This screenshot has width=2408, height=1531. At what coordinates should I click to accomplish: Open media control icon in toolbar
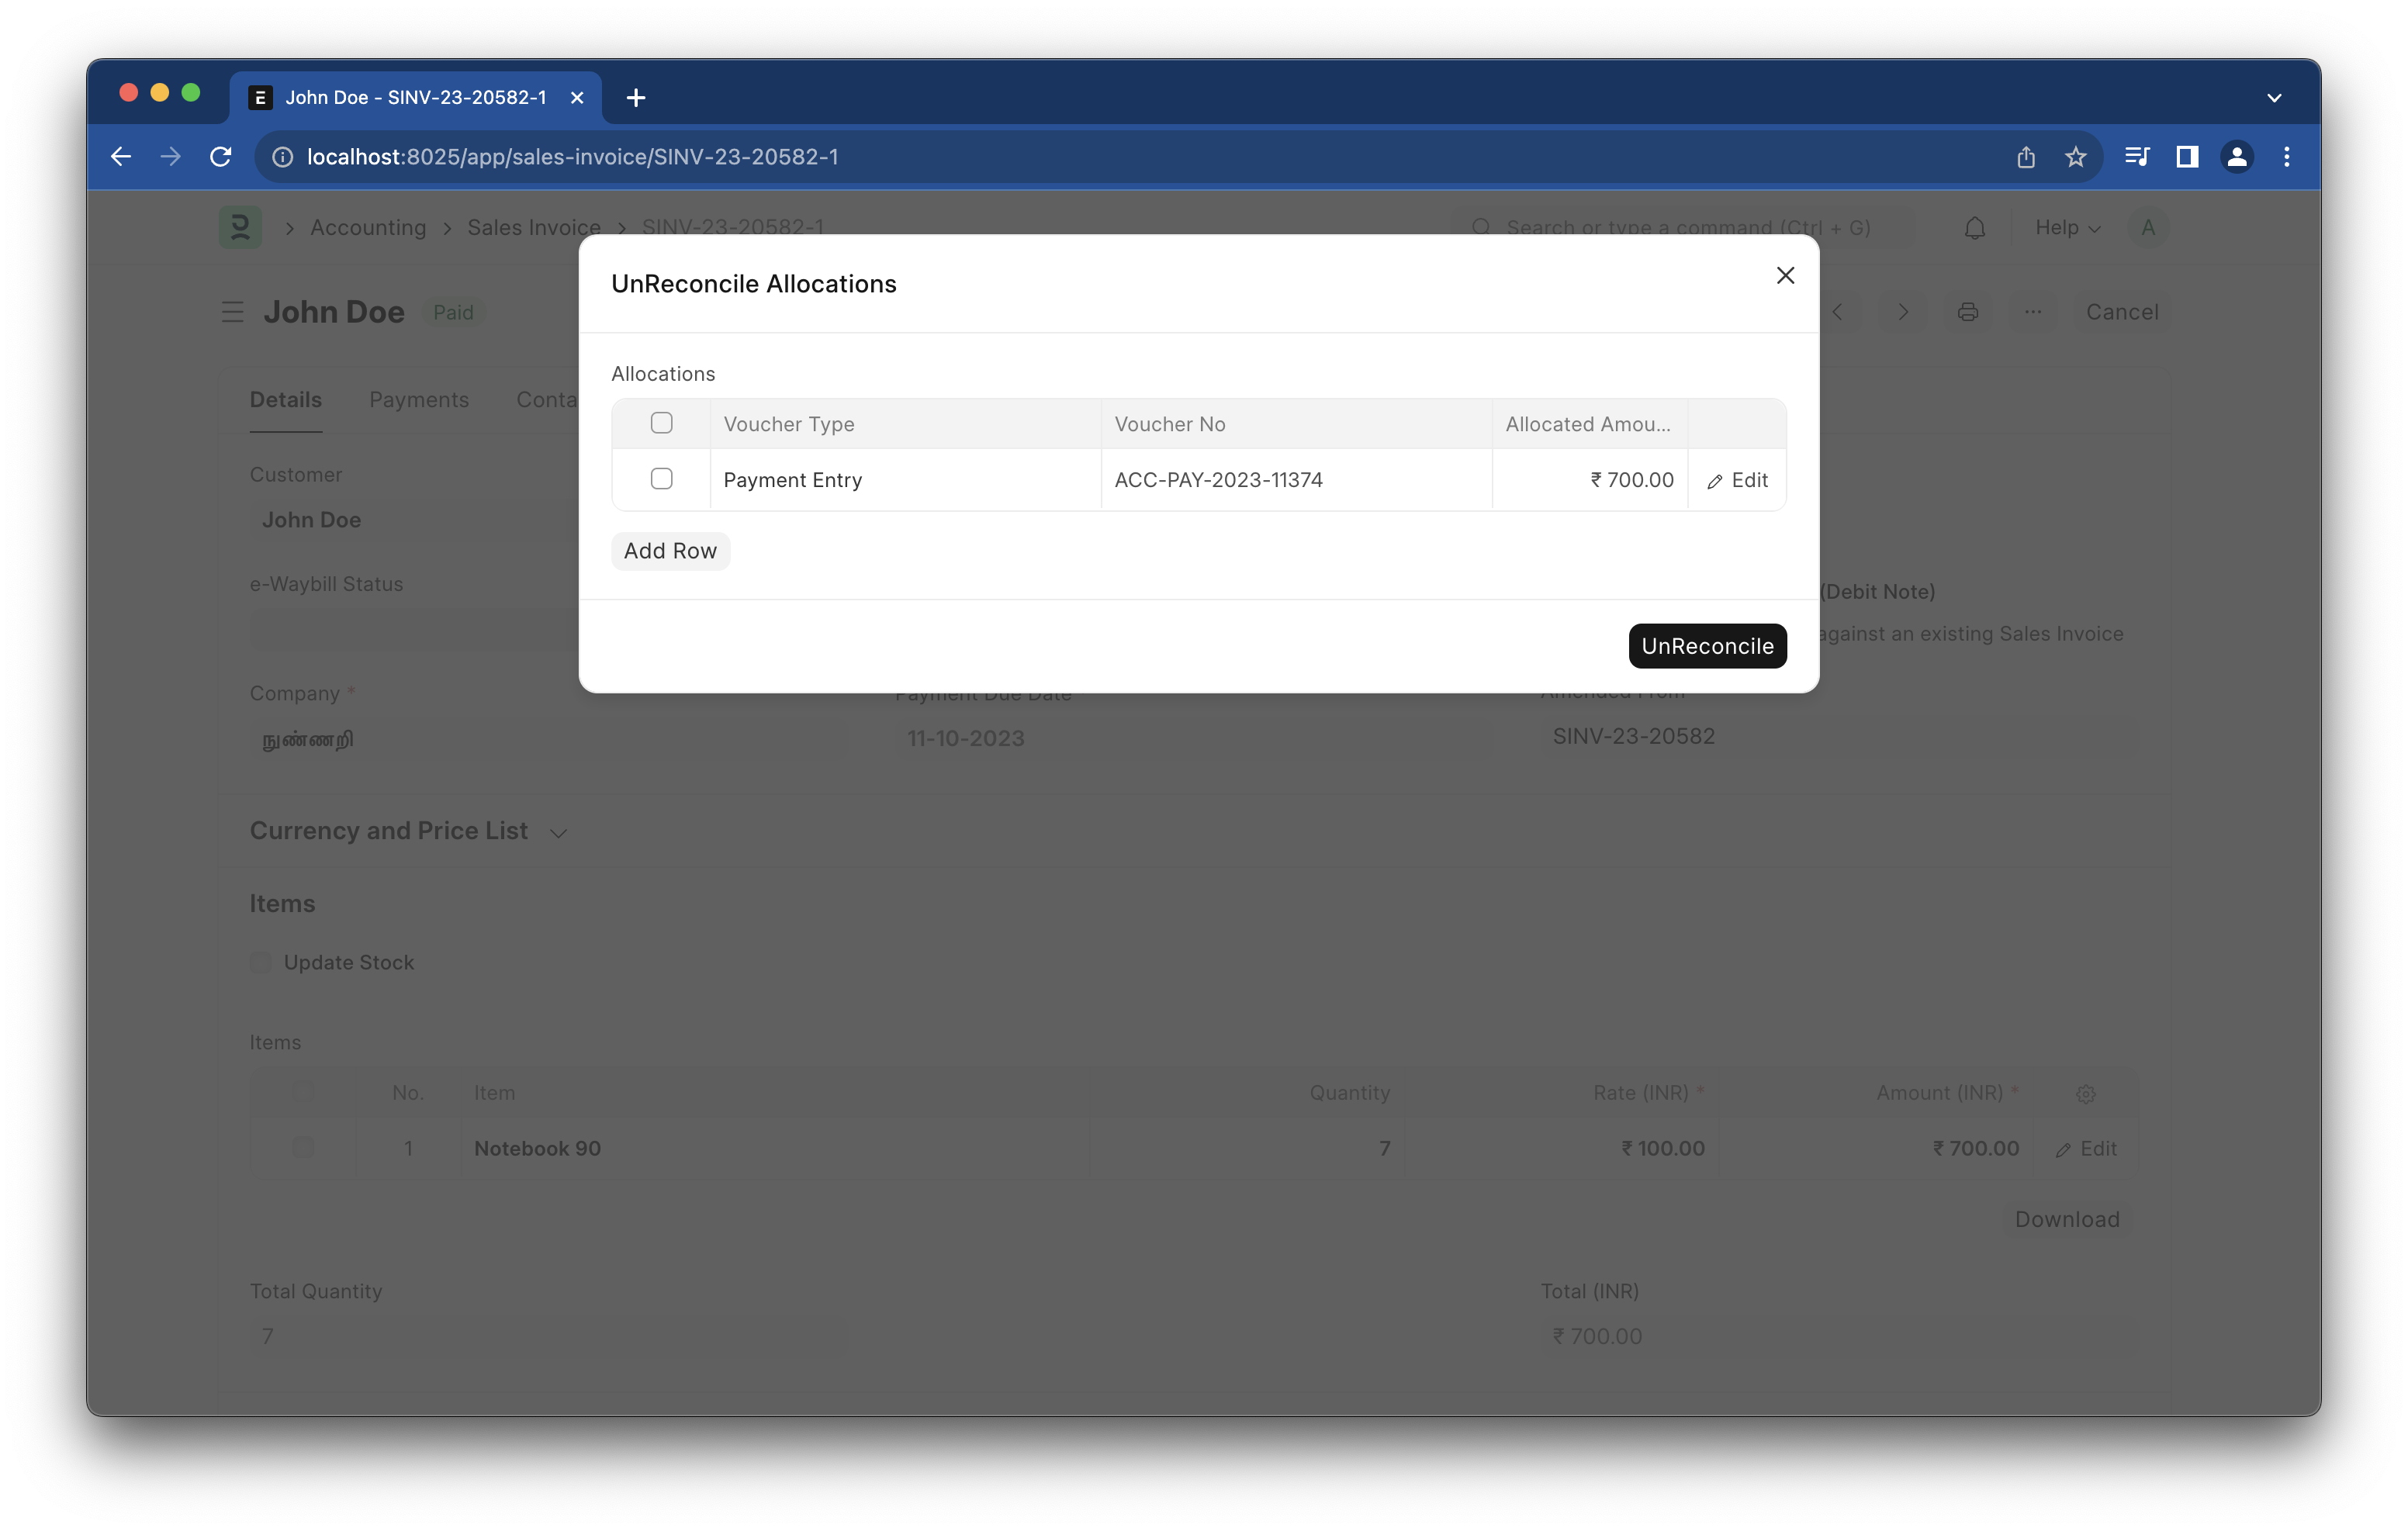click(x=2136, y=157)
